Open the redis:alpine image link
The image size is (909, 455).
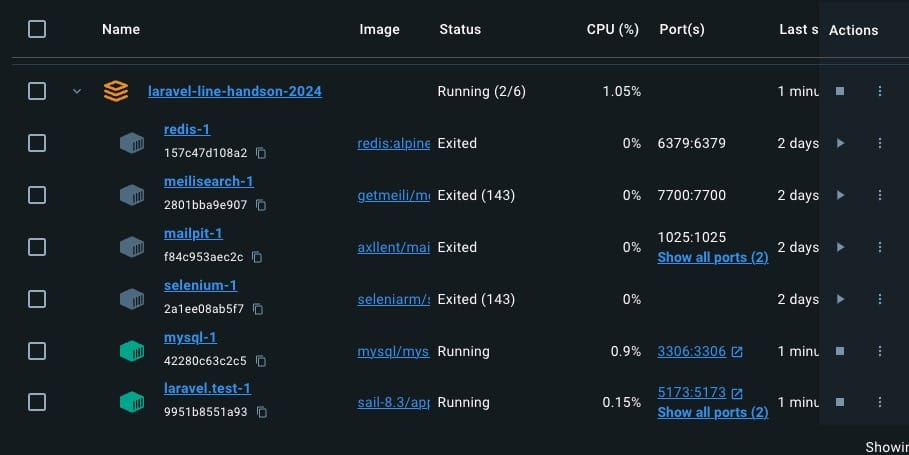(394, 143)
